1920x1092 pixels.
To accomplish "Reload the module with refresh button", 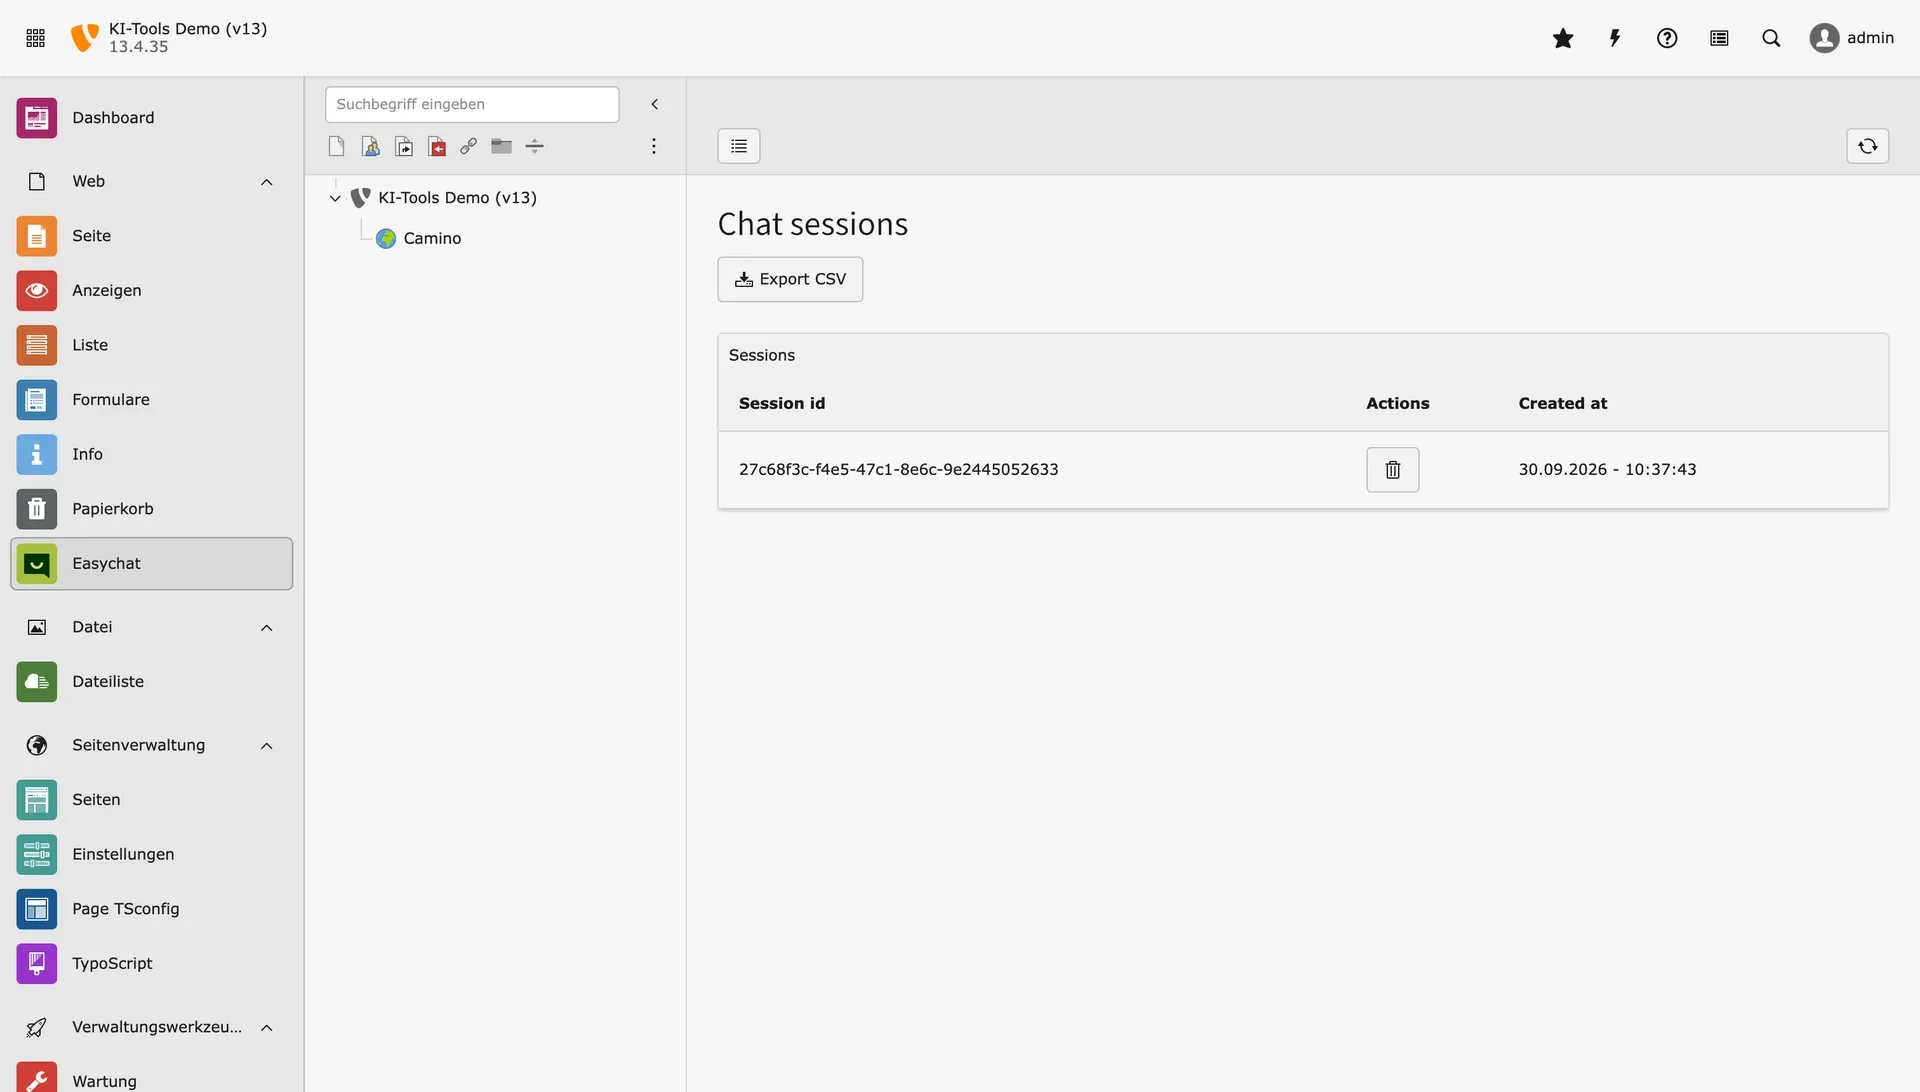I will [x=1868, y=146].
